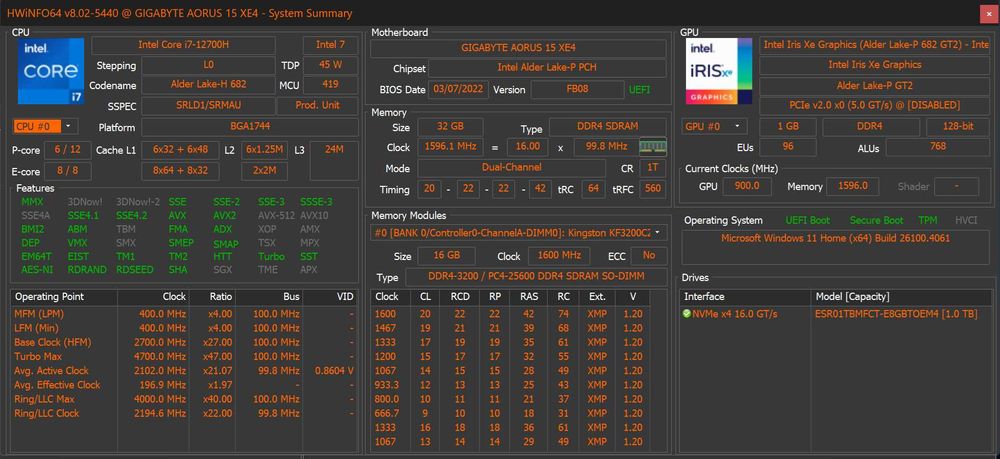Click the E-core count 8 / 8

[68, 171]
